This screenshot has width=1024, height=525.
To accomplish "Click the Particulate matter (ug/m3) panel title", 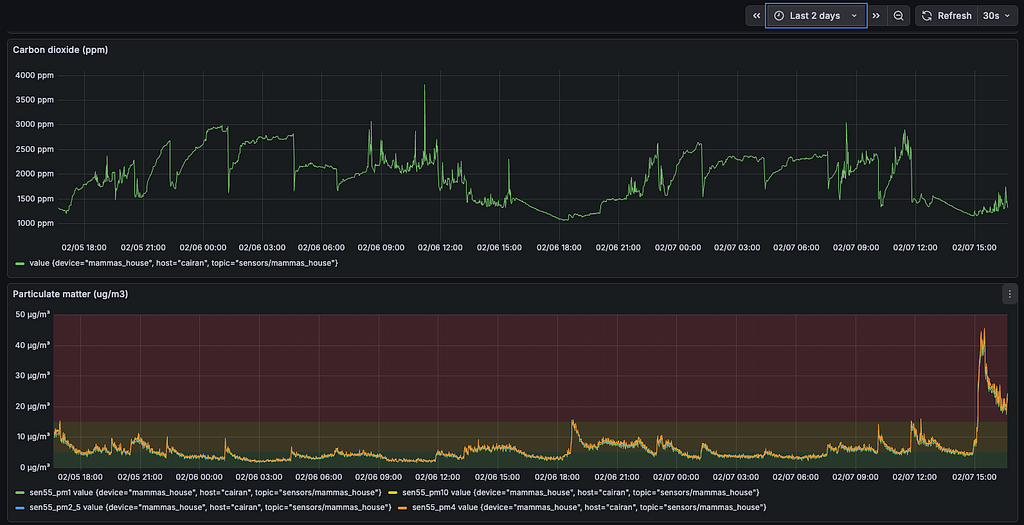I will click(x=71, y=294).
